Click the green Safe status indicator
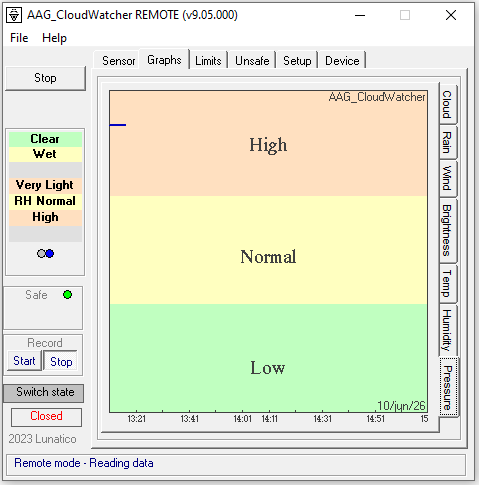The width and height of the screenshot is (479, 485). [67, 295]
